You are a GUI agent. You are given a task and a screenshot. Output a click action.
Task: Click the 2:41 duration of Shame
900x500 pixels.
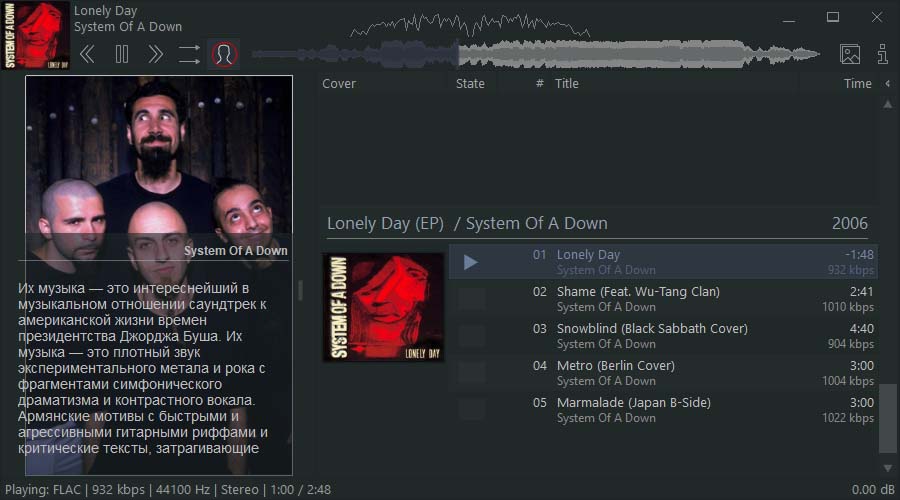(x=862, y=292)
